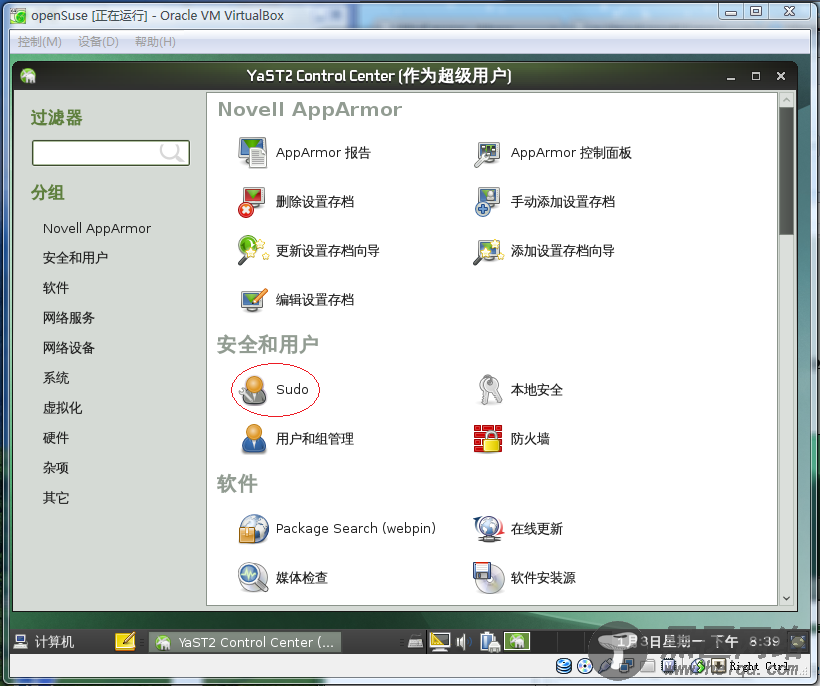Open the 编辑设置存档 icon
This screenshot has height=686, width=820.
tap(254, 300)
